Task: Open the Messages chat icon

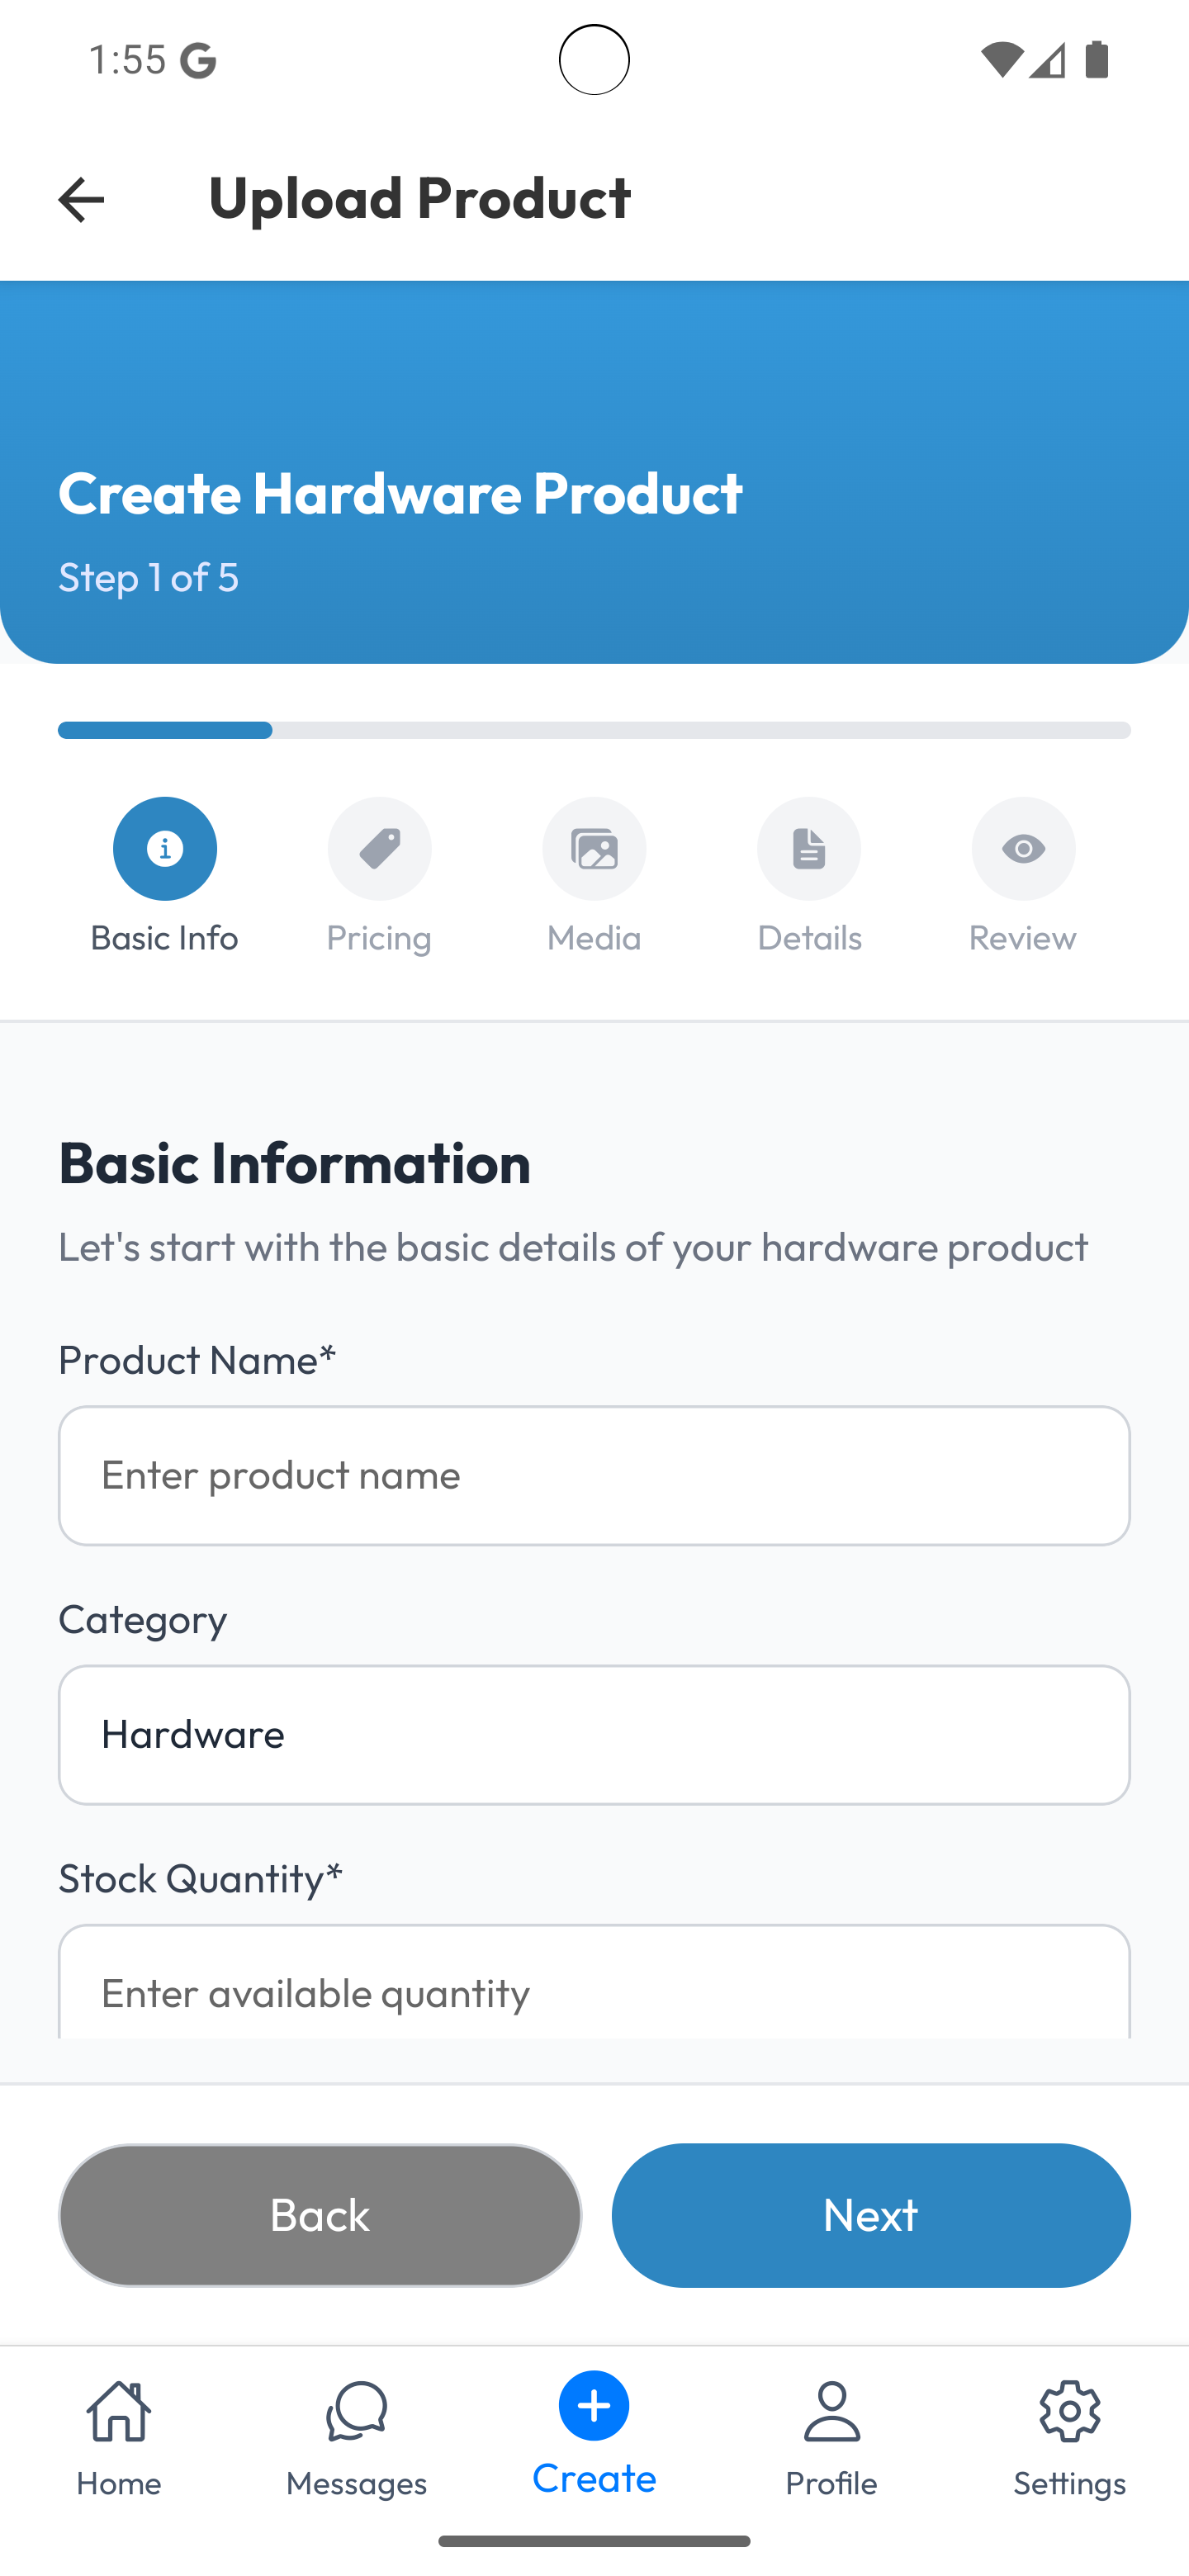Action: click(356, 2411)
